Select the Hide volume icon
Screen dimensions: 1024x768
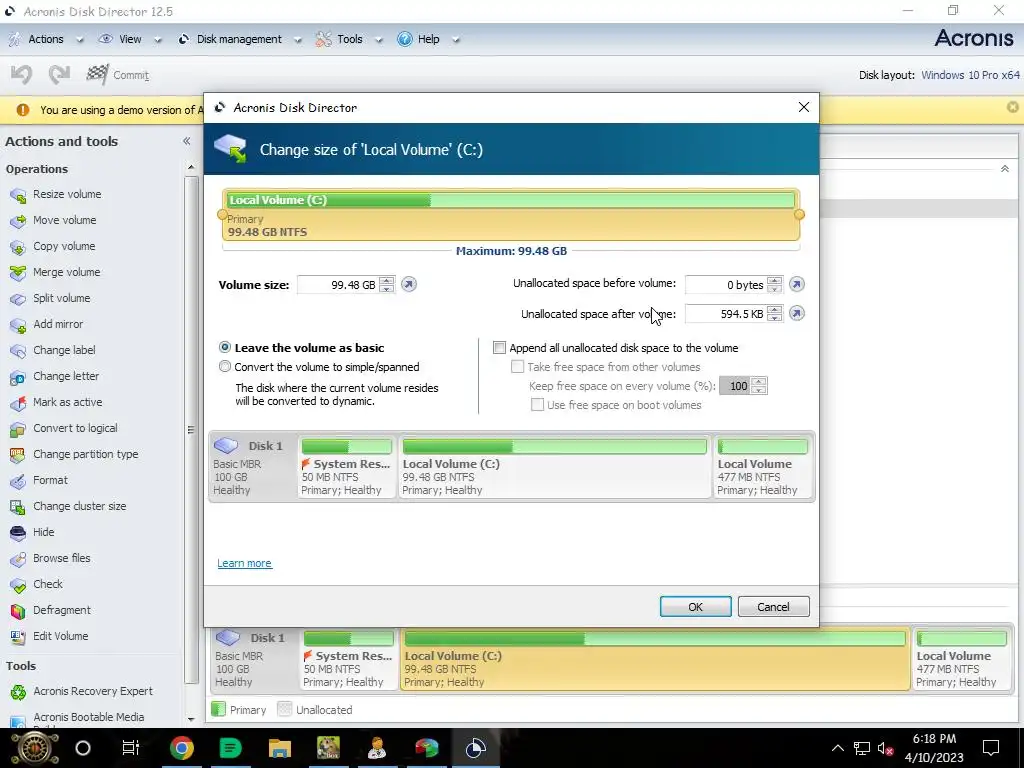click(18, 533)
